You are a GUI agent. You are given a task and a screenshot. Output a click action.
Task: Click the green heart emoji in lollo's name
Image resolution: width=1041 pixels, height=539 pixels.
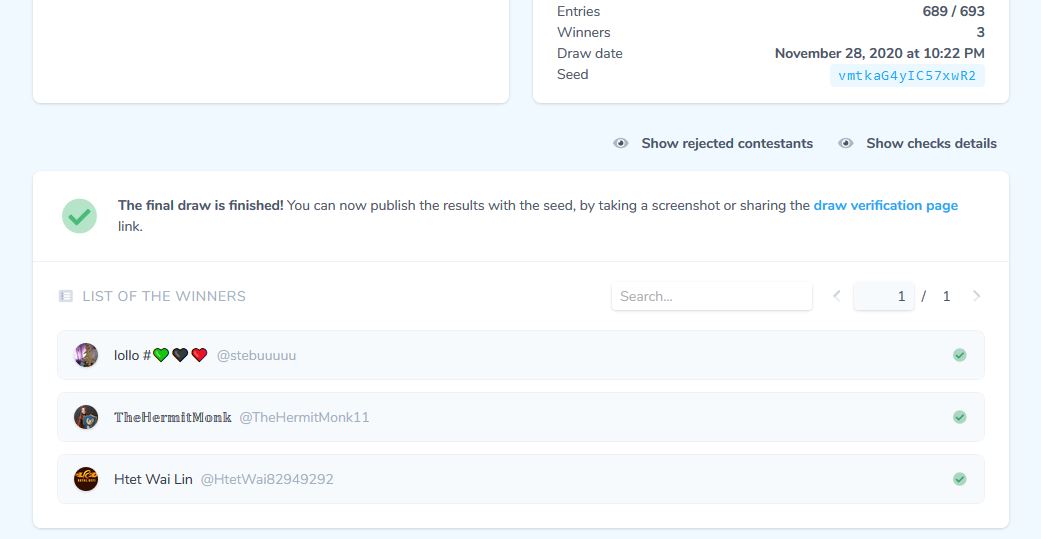point(161,355)
